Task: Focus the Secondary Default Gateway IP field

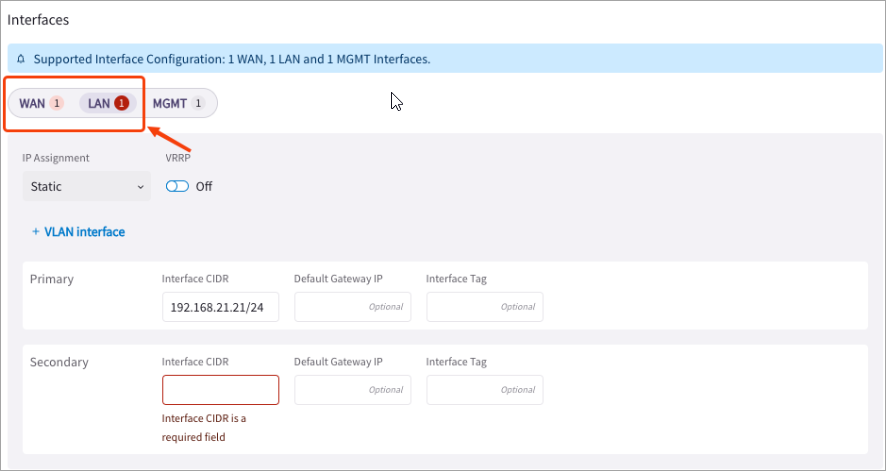Action: (x=352, y=390)
